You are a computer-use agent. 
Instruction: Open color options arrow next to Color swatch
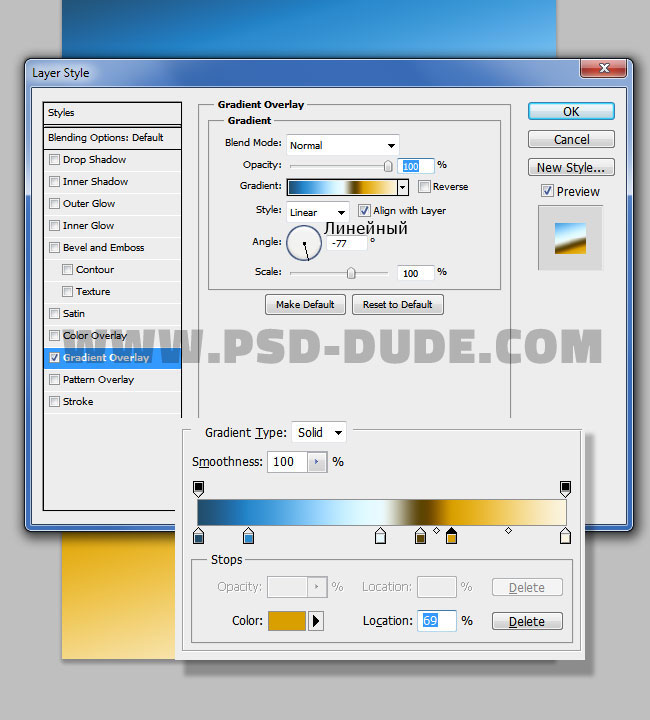click(x=316, y=621)
